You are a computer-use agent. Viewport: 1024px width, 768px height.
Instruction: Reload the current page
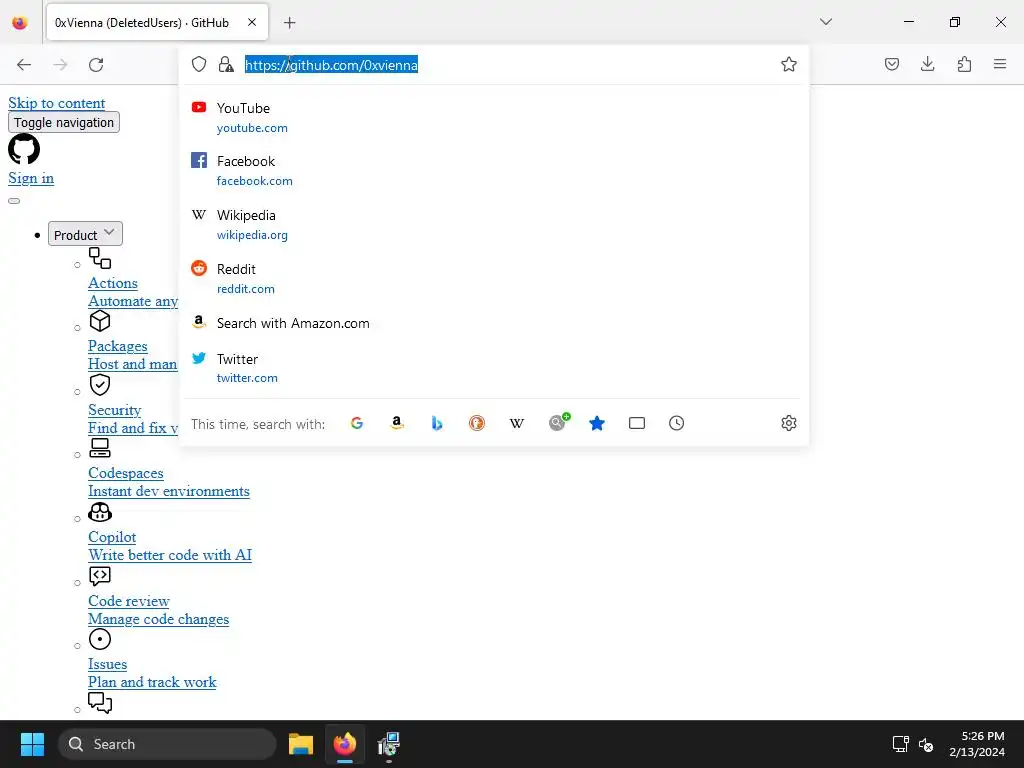point(96,64)
